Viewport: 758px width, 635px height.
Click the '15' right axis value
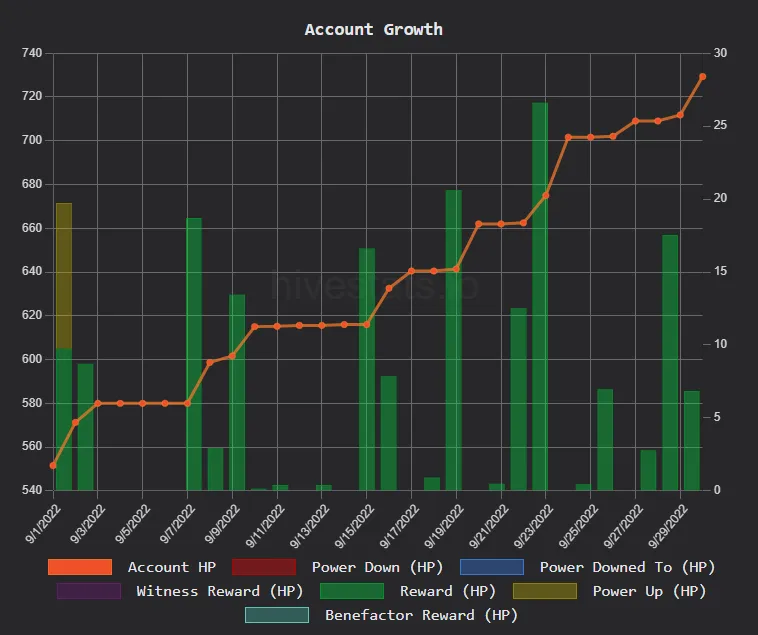tap(720, 271)
